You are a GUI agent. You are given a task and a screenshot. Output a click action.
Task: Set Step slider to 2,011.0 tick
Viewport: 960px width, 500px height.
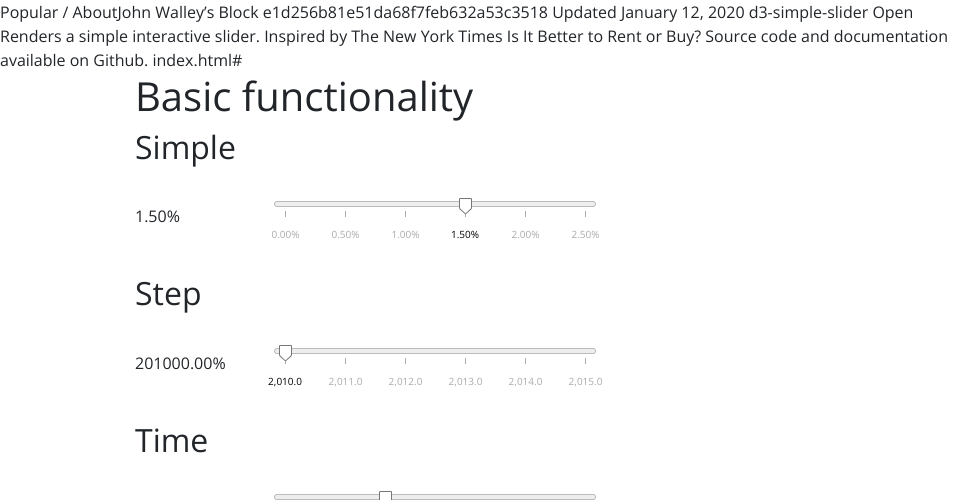[345, 351]
